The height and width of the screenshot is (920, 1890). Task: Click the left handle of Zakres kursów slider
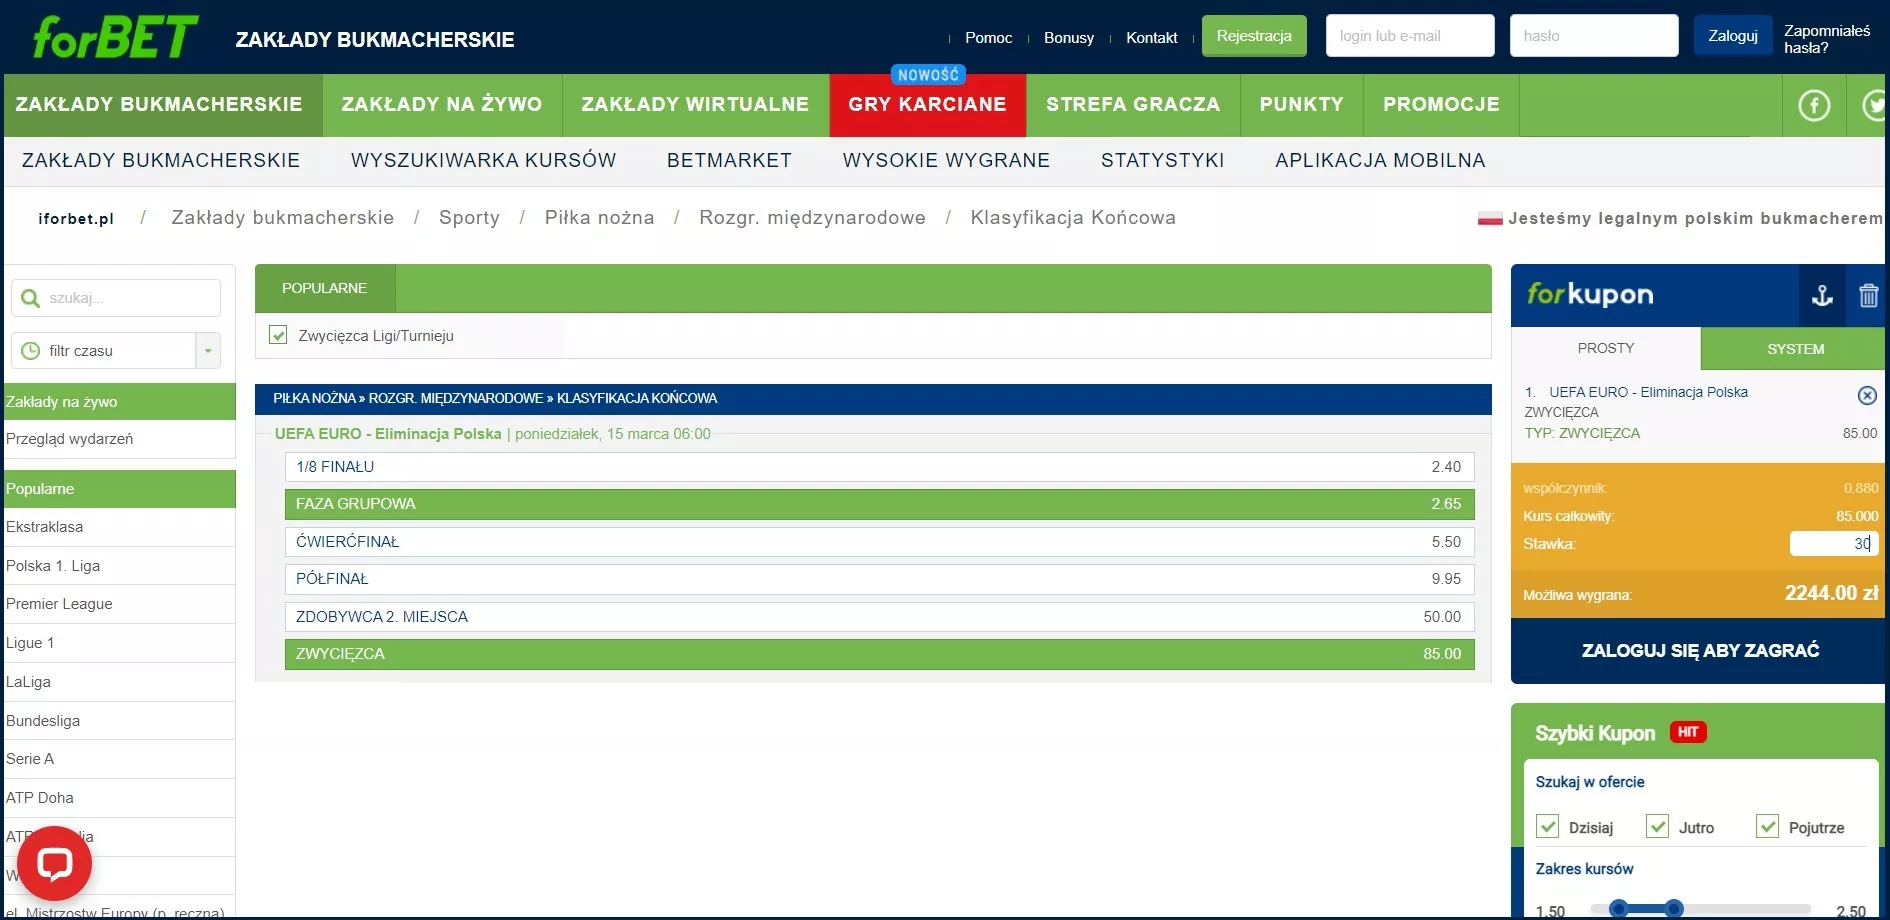point(1618,909)
